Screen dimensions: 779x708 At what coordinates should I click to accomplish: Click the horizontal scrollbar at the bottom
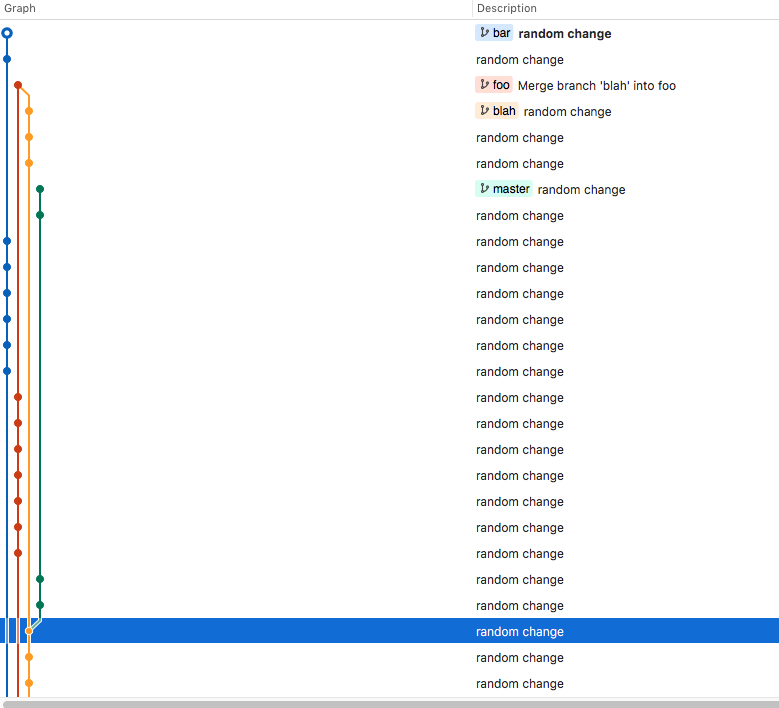pos(390,704)
